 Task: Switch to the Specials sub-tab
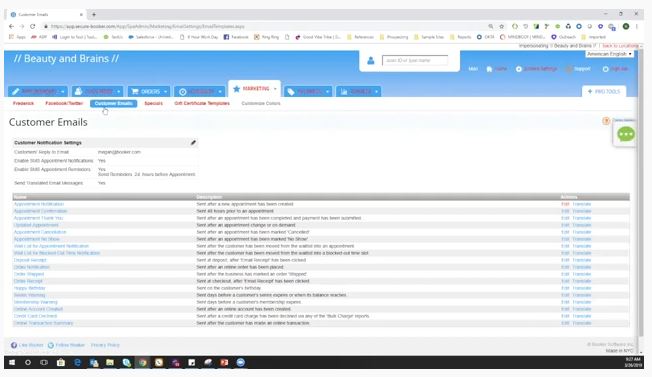coord(153,103)
